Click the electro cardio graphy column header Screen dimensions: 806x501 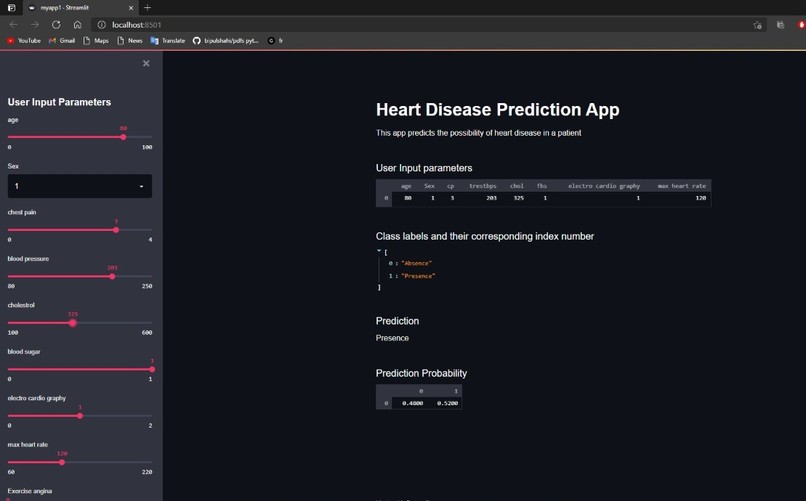click(604, 186)
